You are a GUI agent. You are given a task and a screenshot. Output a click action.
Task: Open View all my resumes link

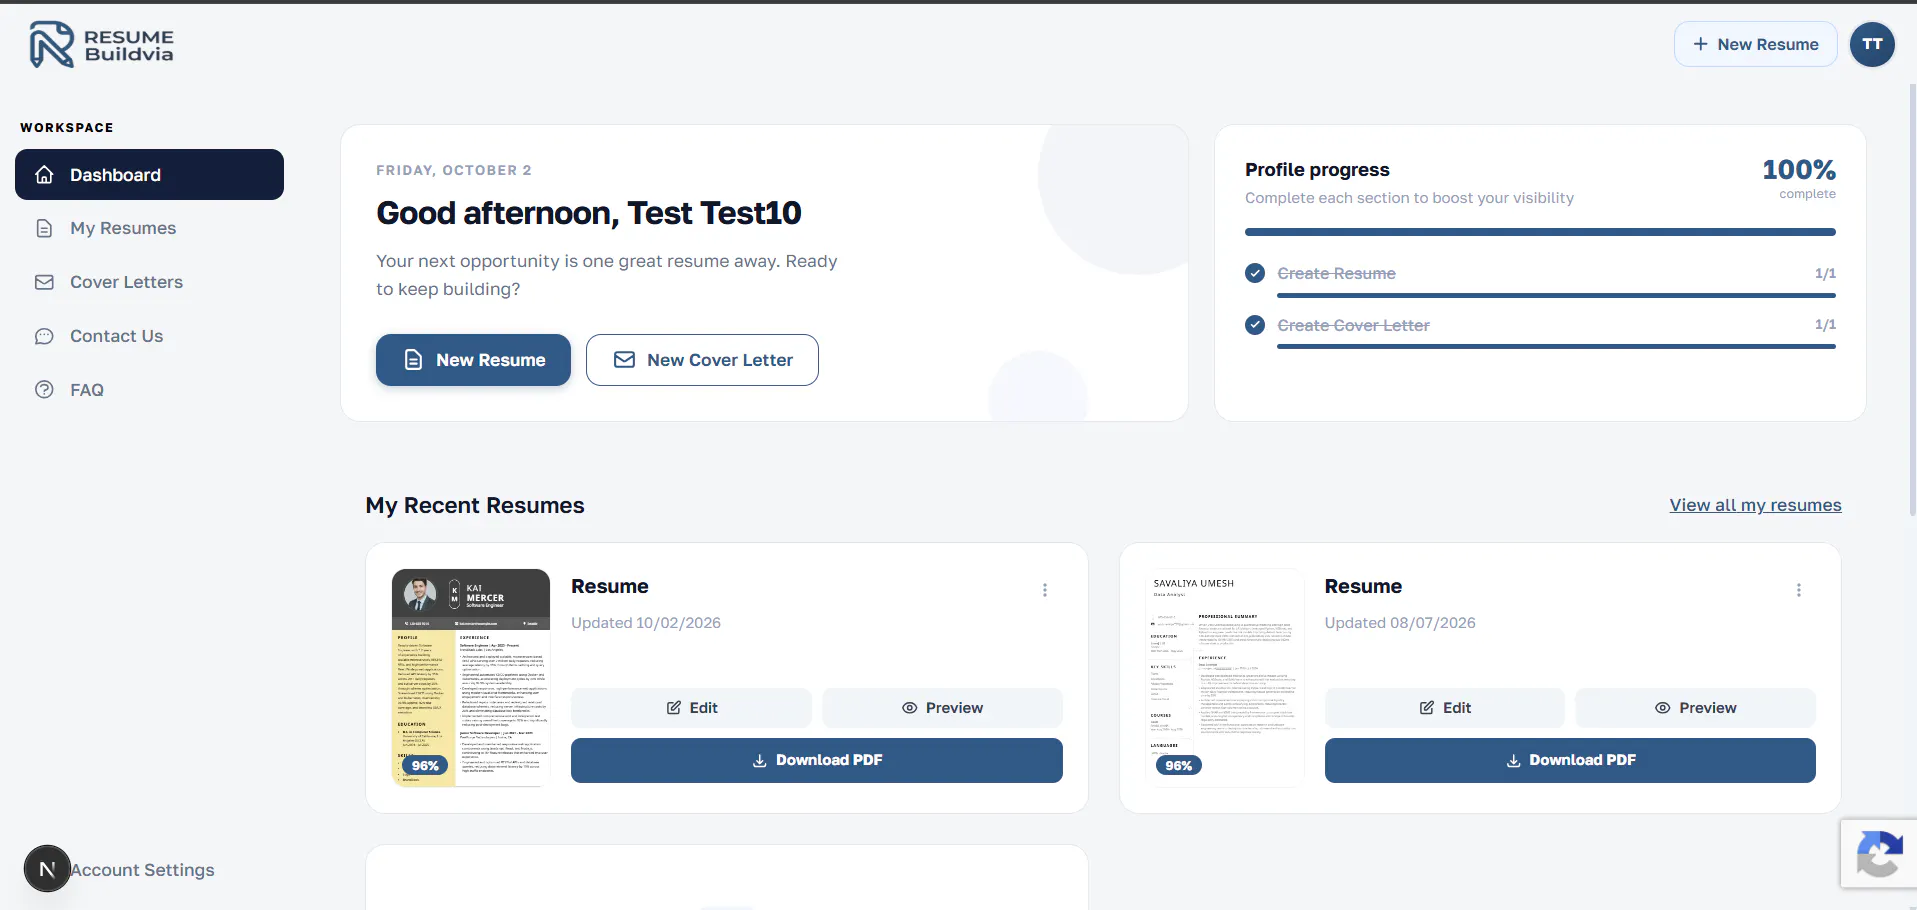1755,505
